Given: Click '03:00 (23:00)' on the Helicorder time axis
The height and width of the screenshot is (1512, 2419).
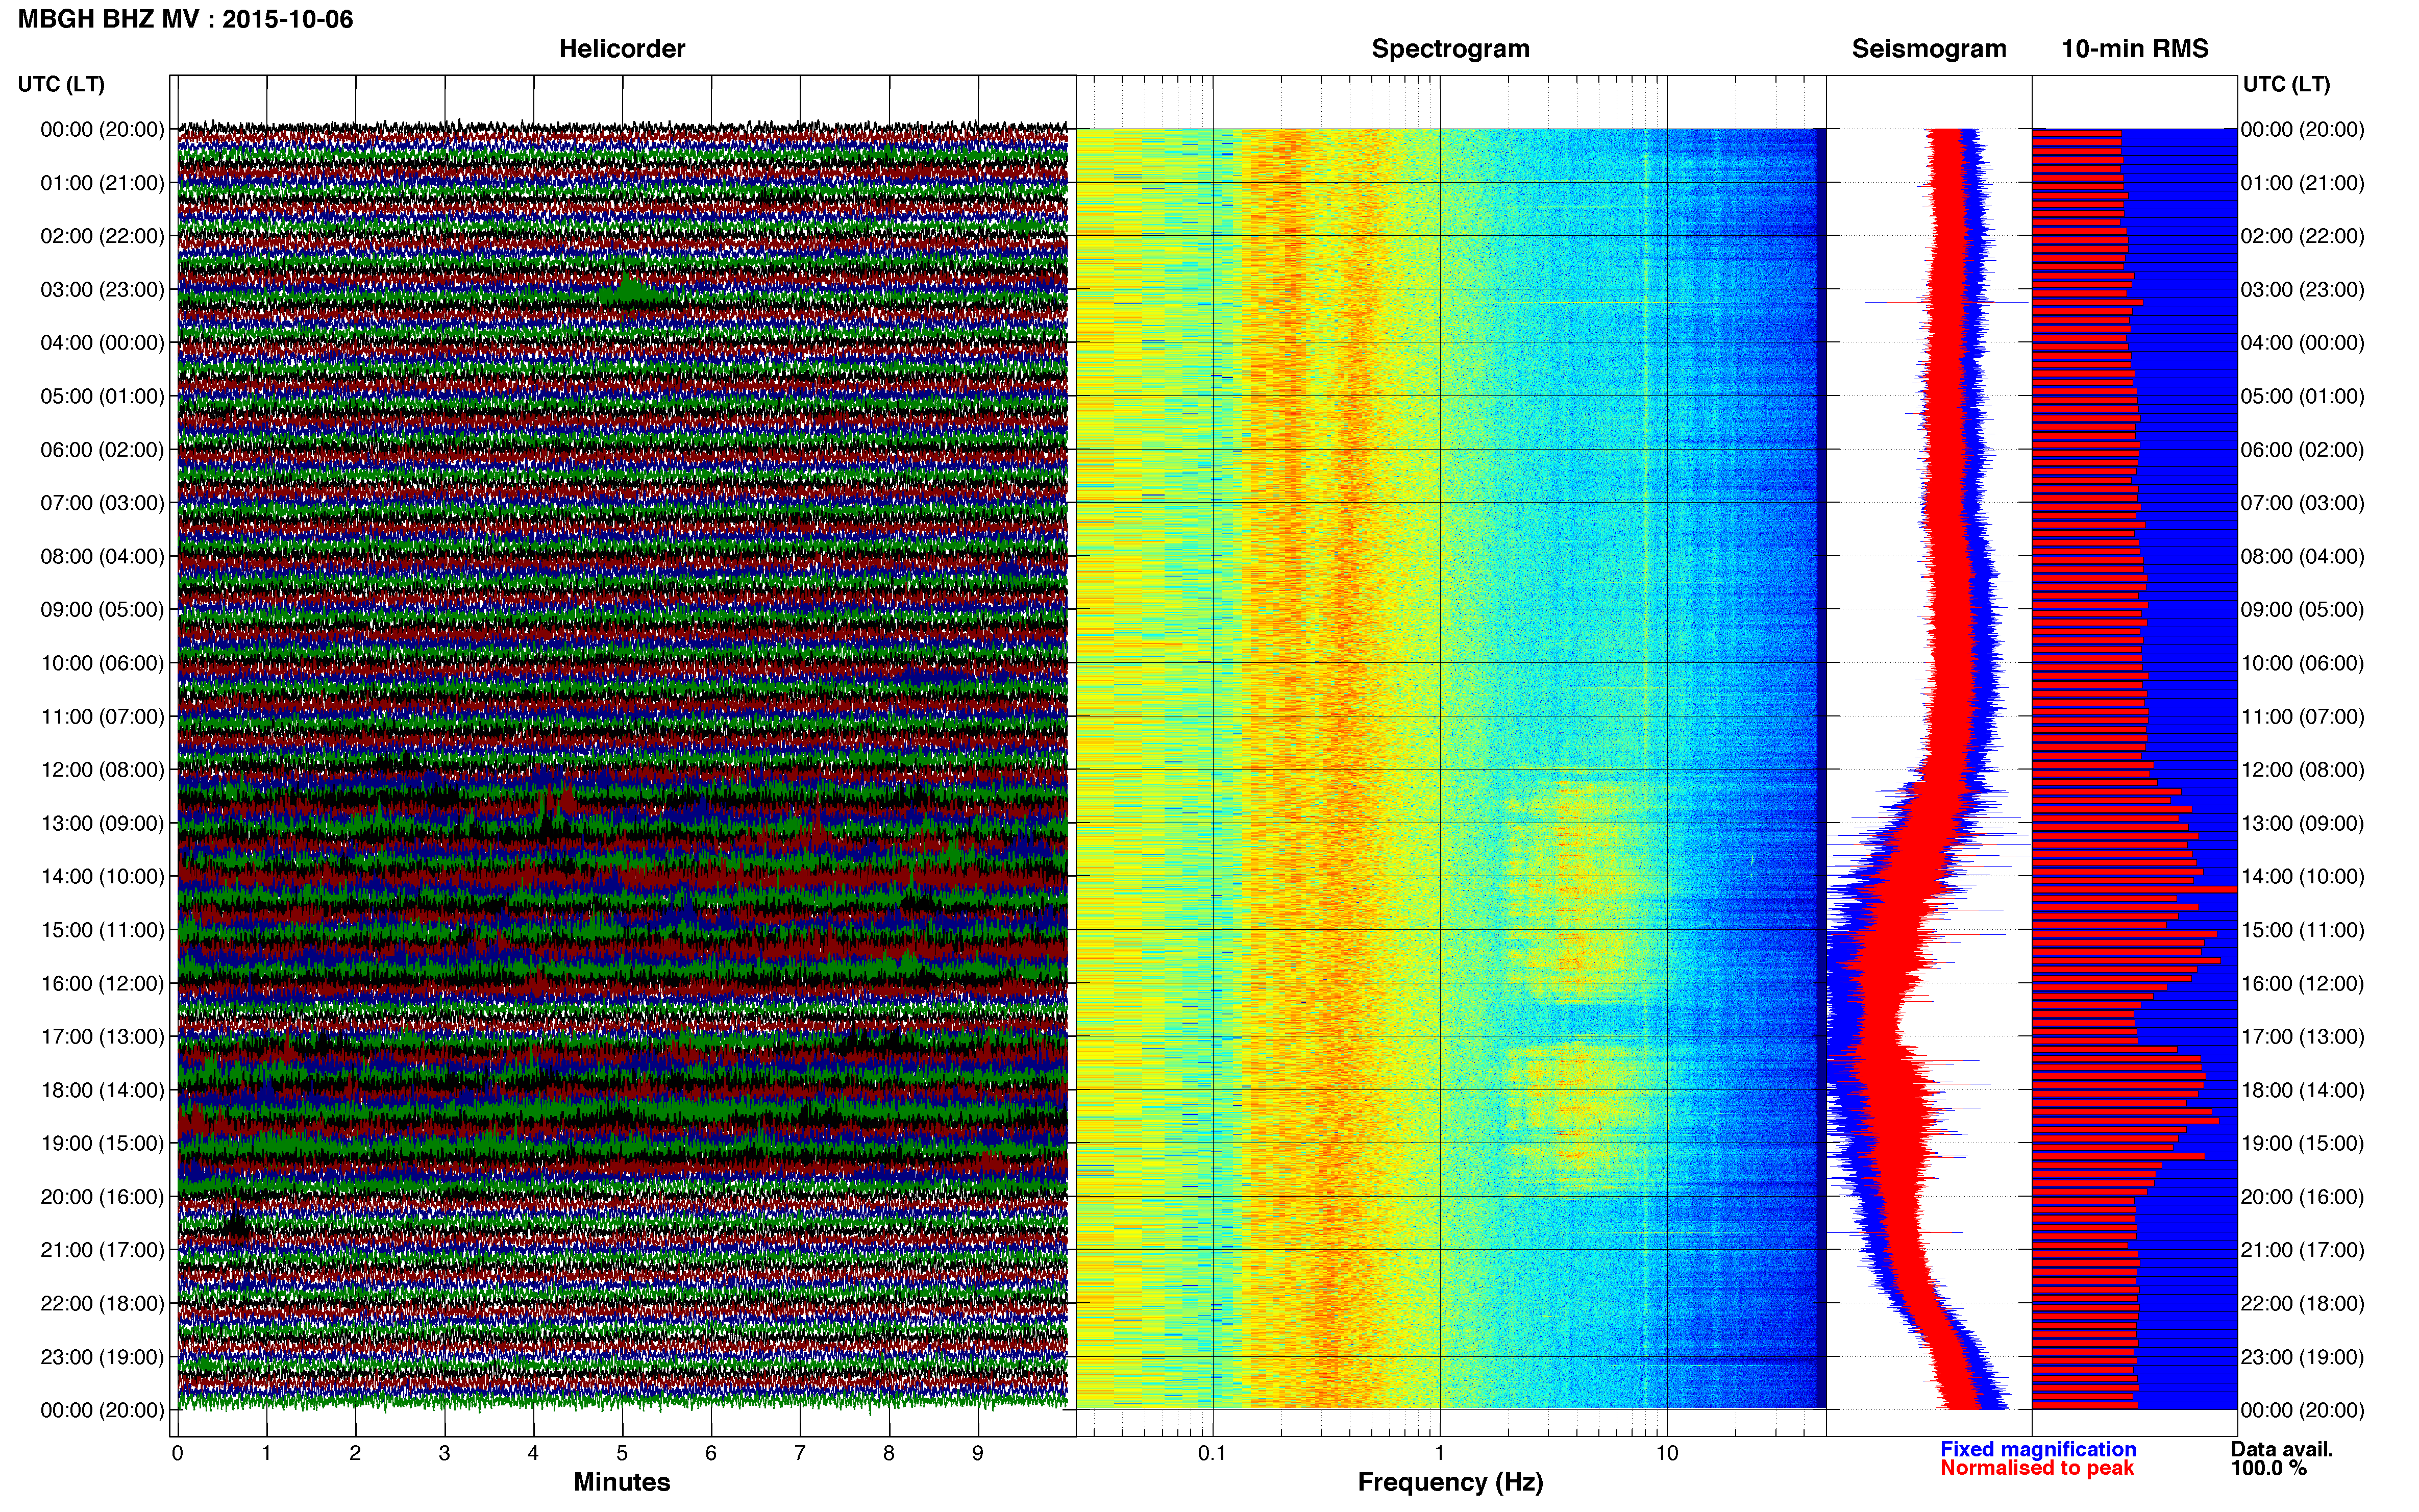Looking at the screenshot, I should coord(102,290).
